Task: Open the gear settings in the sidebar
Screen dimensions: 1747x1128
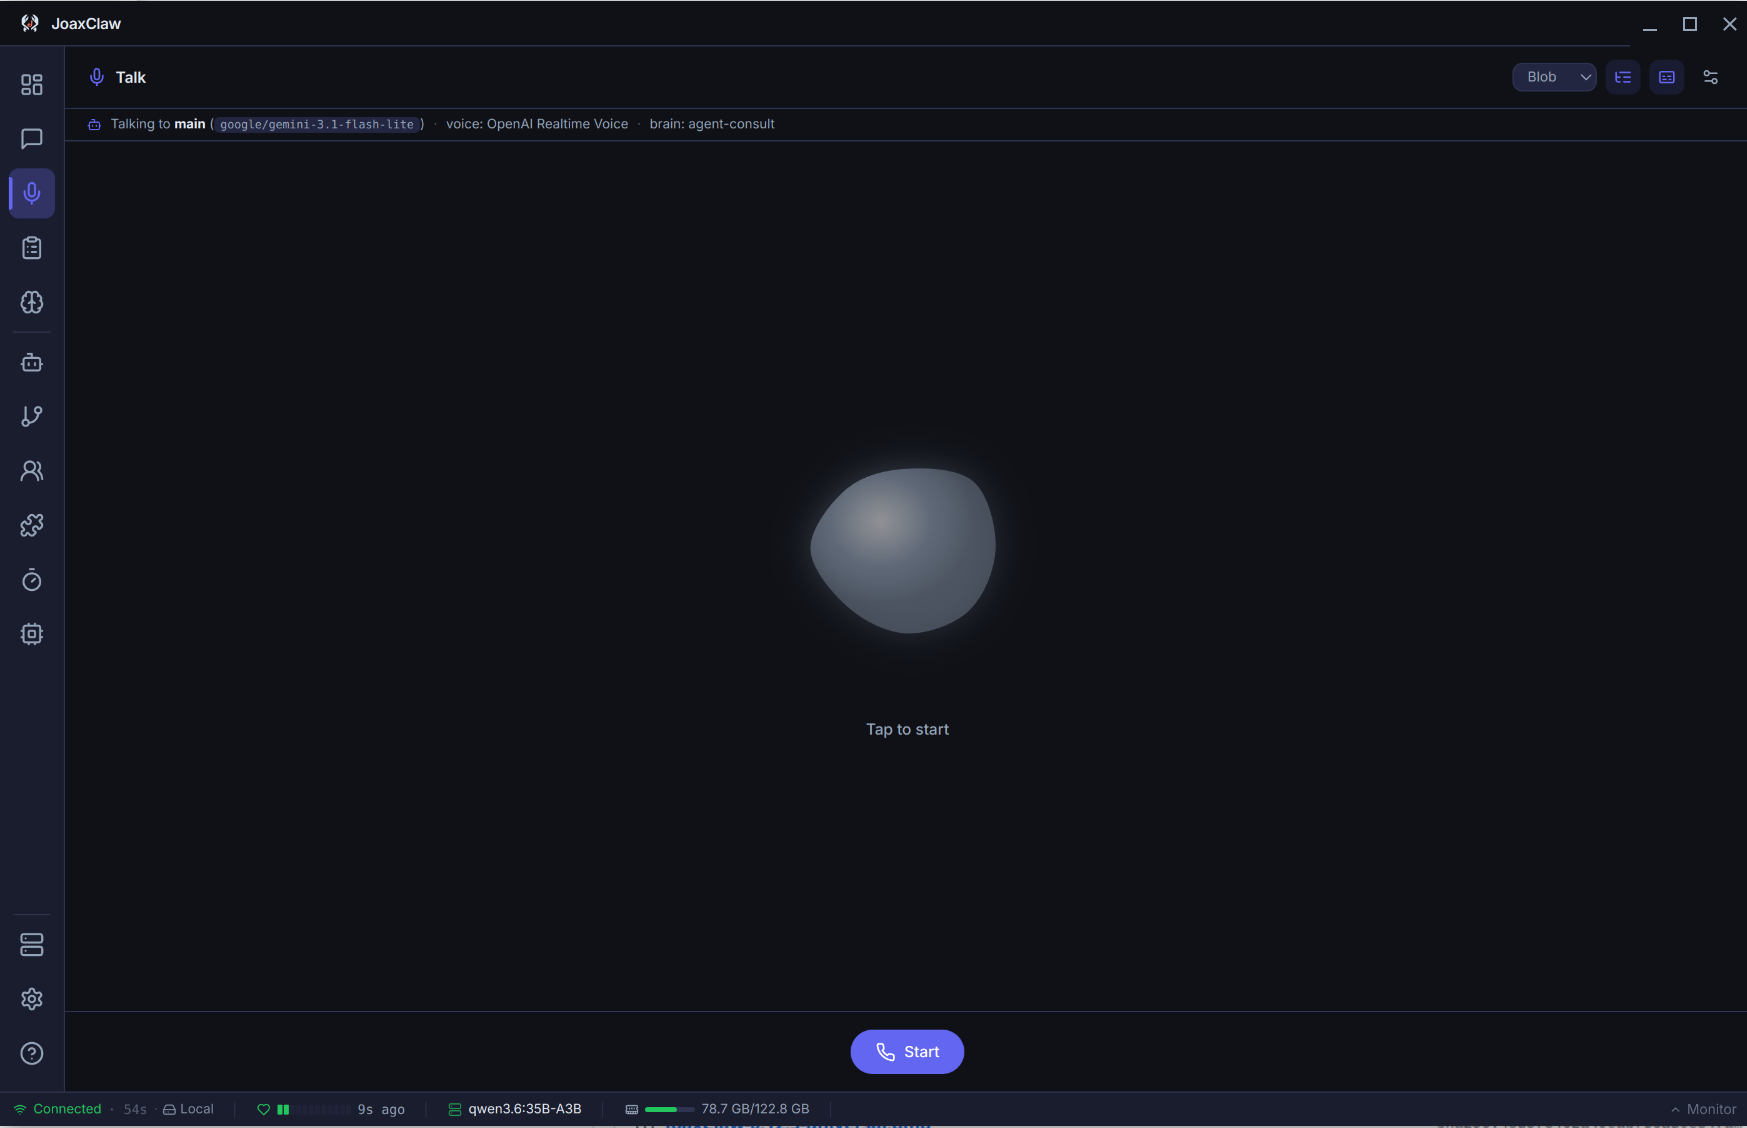Action: point(32,999)
